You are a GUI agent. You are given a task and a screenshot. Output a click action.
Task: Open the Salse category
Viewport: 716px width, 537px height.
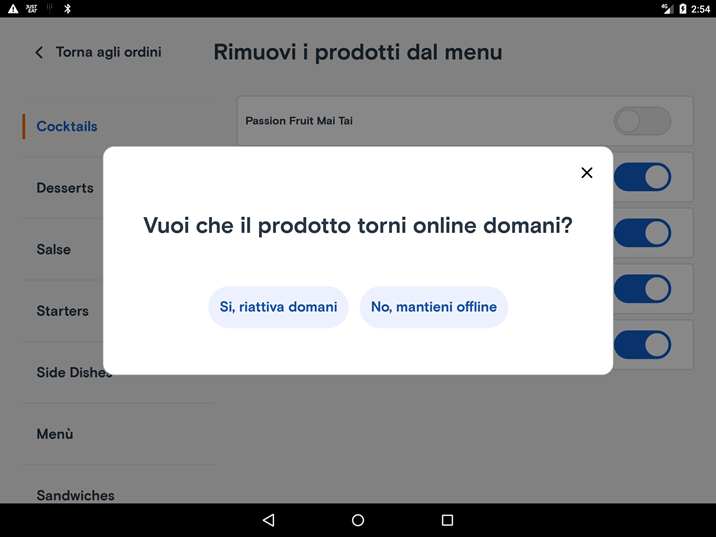point(53,249)
